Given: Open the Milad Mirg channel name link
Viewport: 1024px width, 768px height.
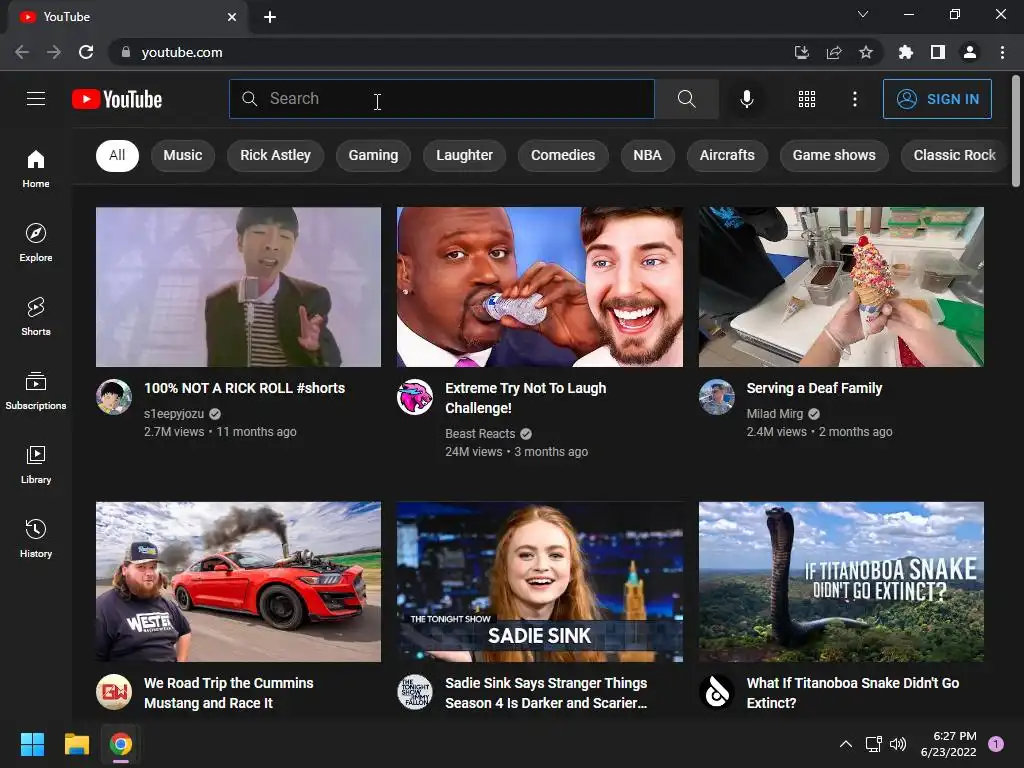Looking at the screenshot, I should tap(775, 413).
